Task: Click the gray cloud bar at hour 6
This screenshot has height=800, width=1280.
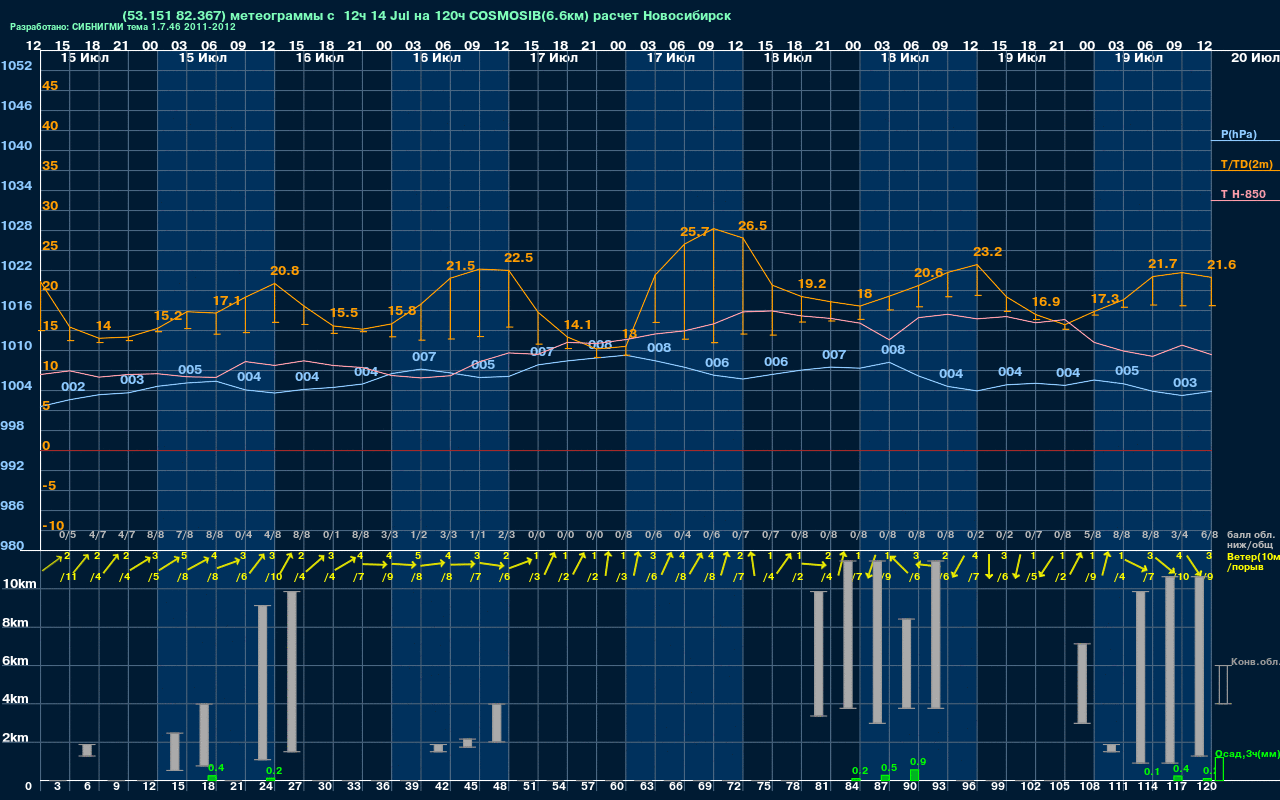Action: [x=88, y=750]
